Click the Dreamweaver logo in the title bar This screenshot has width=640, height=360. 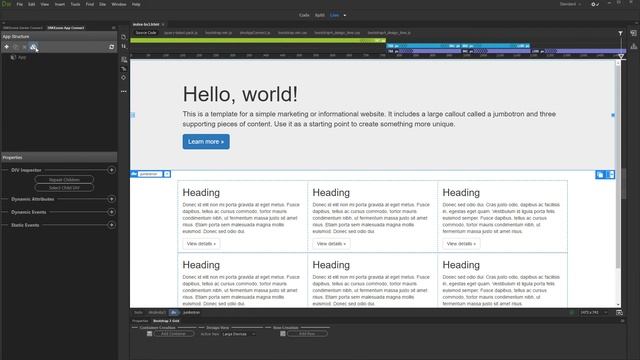pos(6,4)
